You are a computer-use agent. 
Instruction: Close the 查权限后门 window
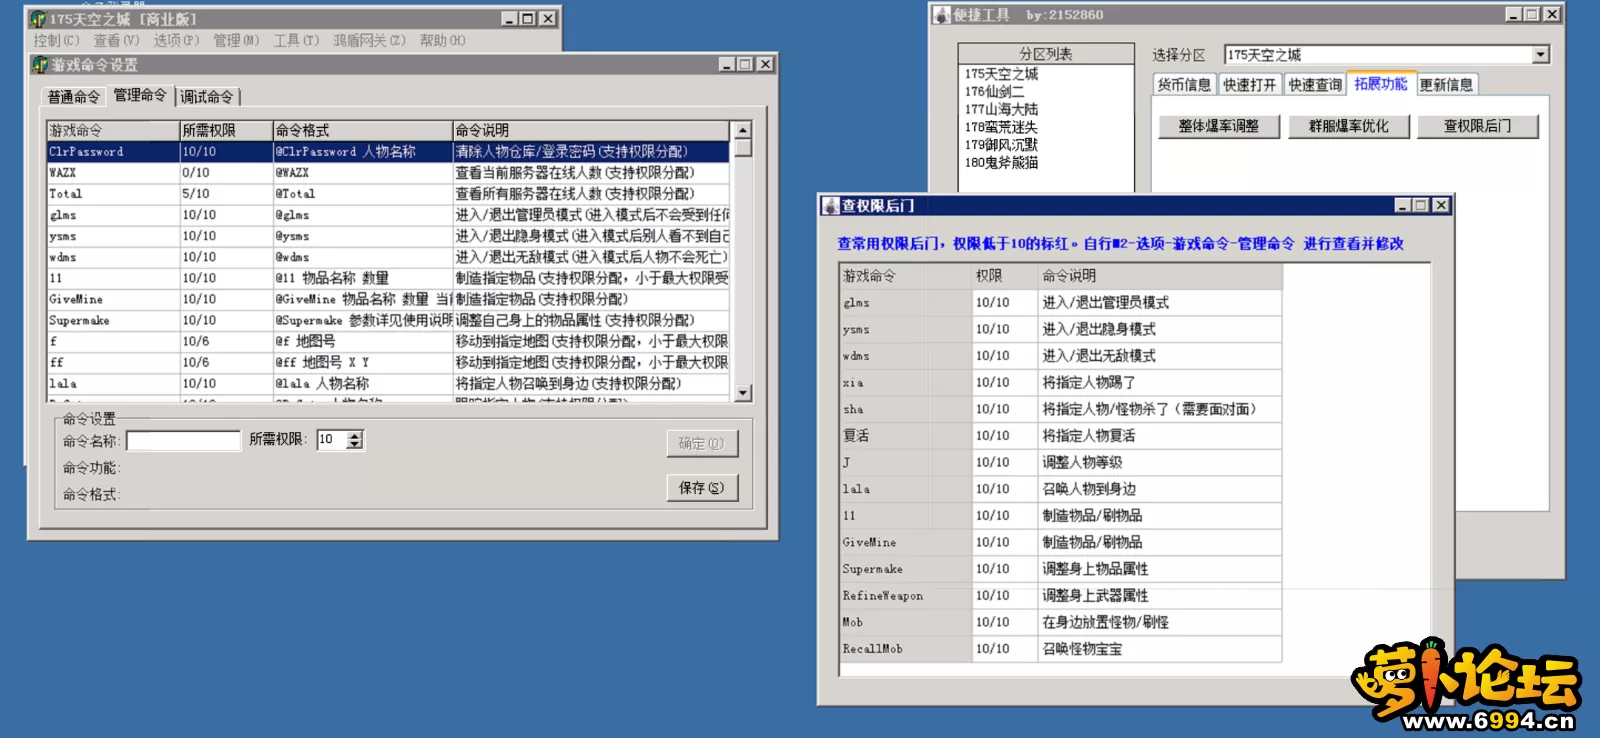pyautogui.click(x=1441, y=205)
